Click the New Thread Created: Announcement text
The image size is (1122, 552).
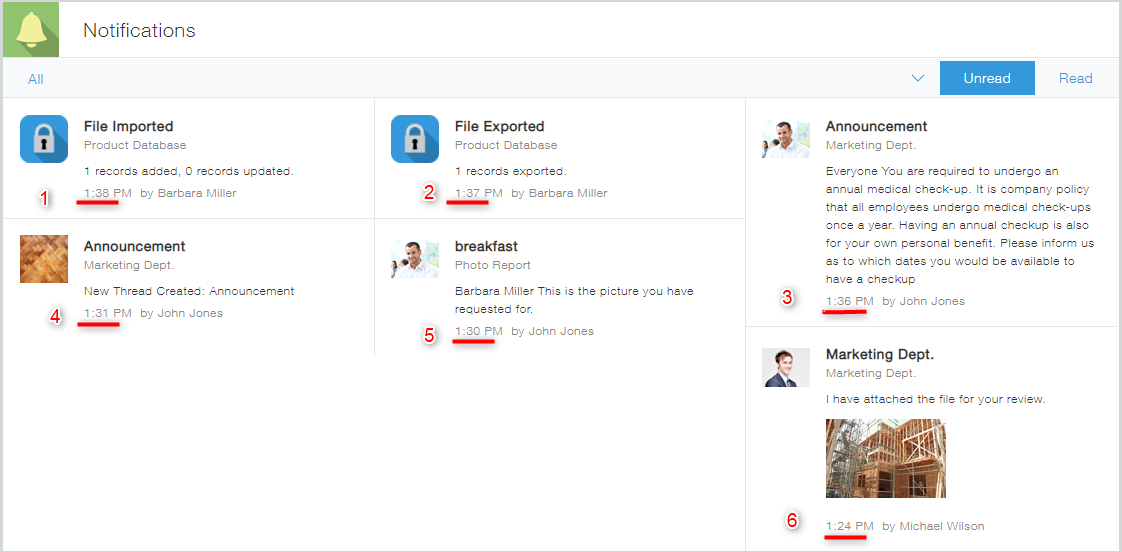click(189, 291)
